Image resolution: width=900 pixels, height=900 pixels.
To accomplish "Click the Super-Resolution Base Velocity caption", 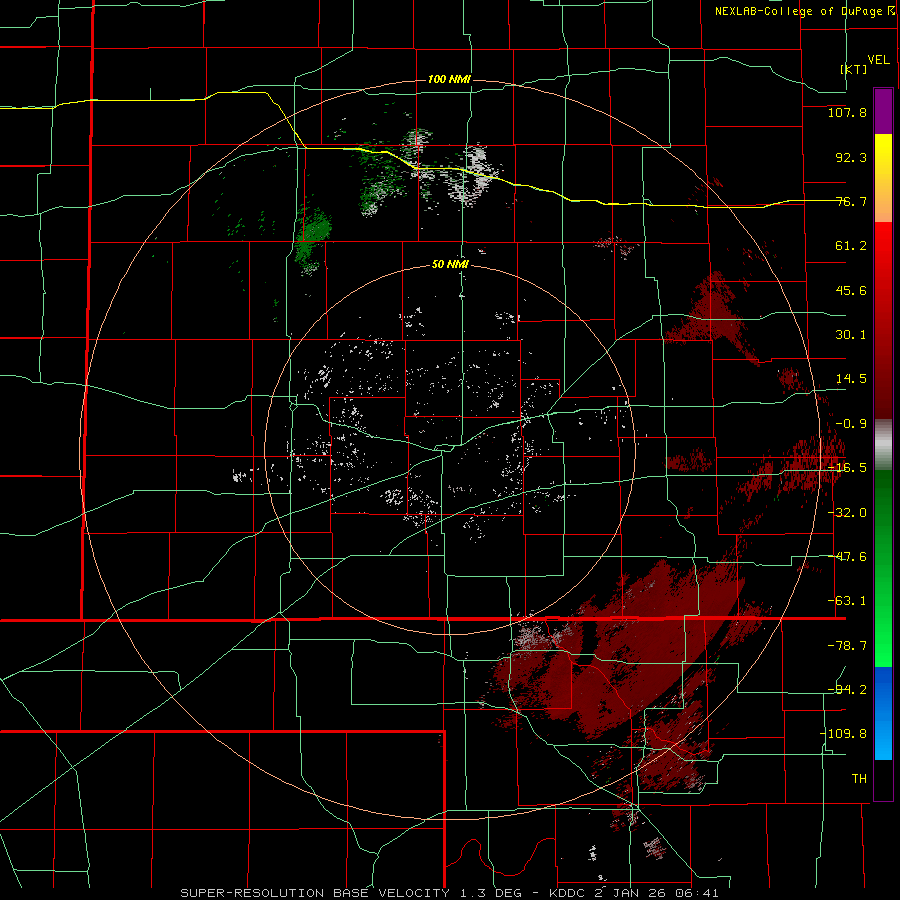I will point(449,893).
